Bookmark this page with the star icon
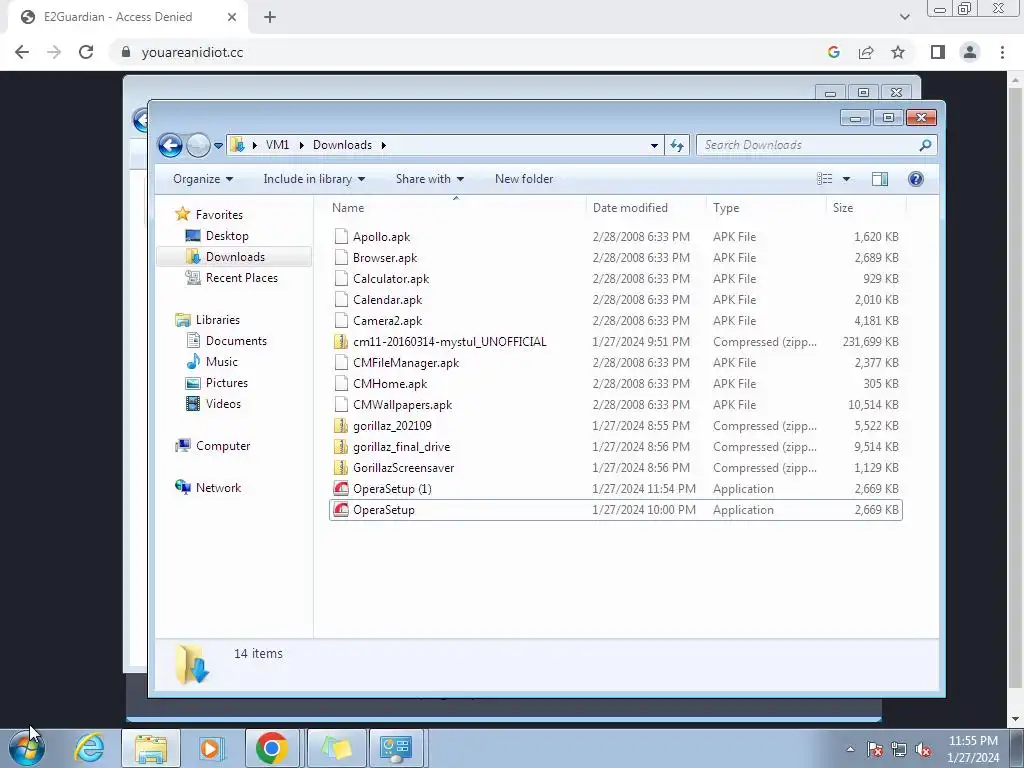The width and height of the screenshot is (1024, 768). (x=898, y=52)
